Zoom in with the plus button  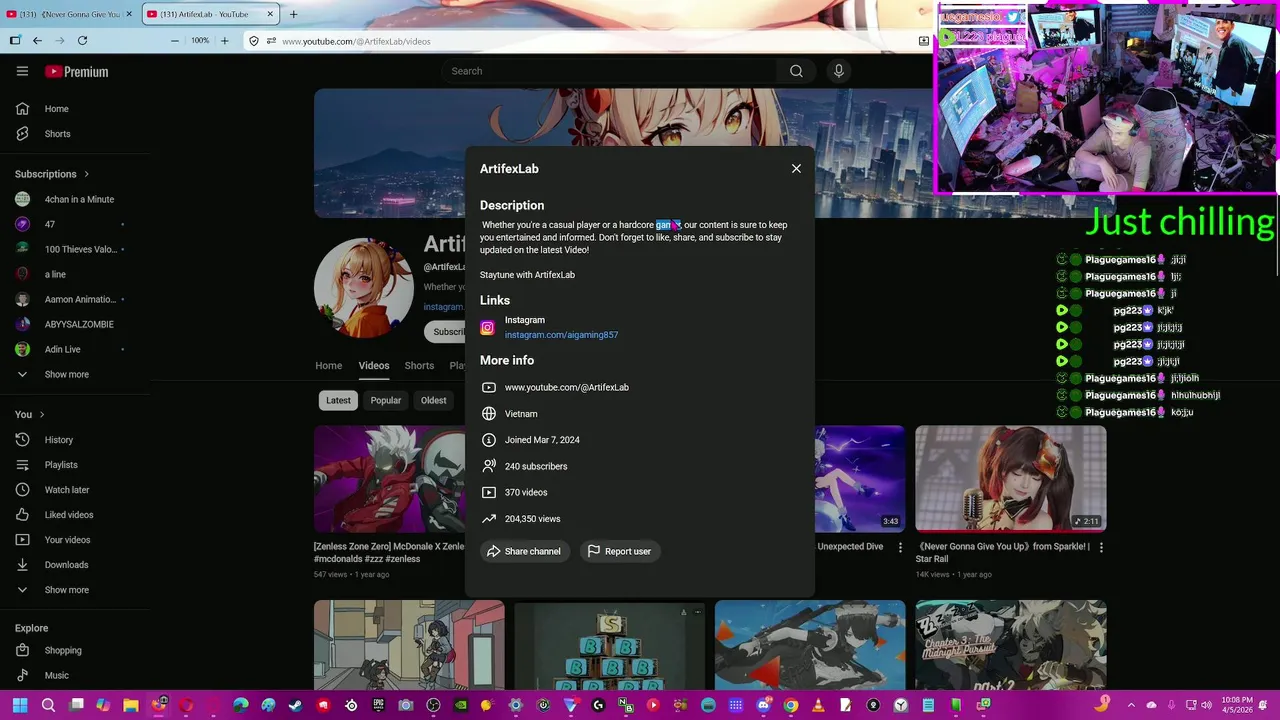pyautogui.click(x=224, y=41)
